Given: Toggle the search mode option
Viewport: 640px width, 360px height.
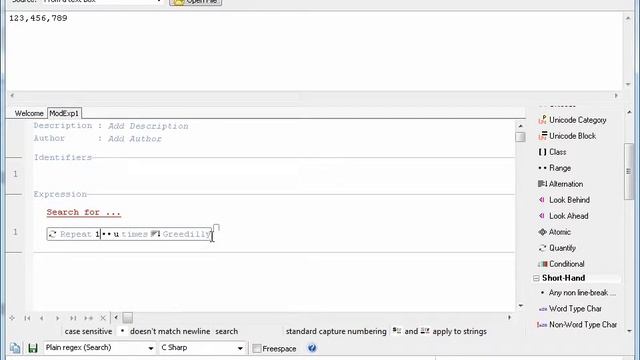Looking at the screenshot, I should coord(227,331).
